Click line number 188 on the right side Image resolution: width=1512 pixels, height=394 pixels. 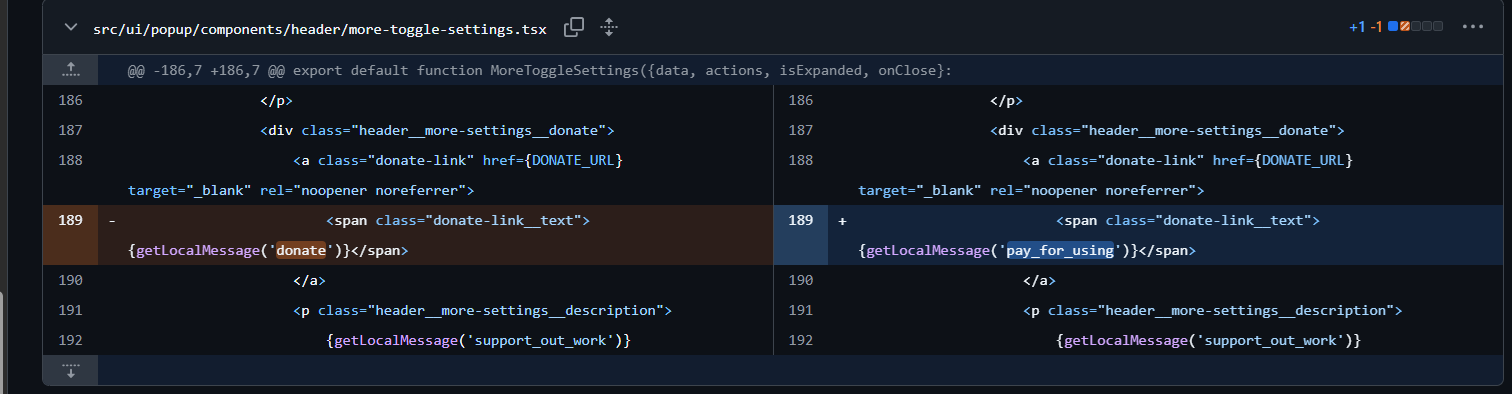coord(800,161)
